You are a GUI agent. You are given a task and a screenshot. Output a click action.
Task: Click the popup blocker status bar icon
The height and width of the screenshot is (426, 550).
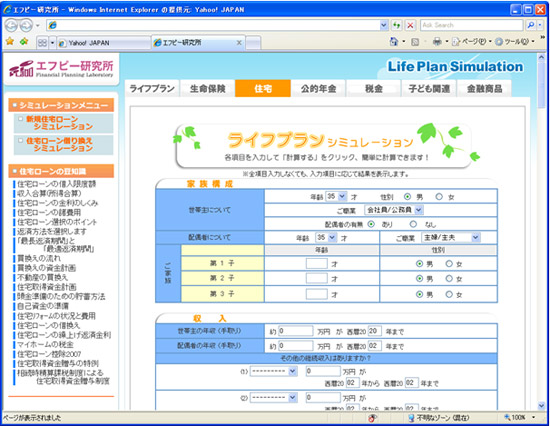(x=372, y=418)
